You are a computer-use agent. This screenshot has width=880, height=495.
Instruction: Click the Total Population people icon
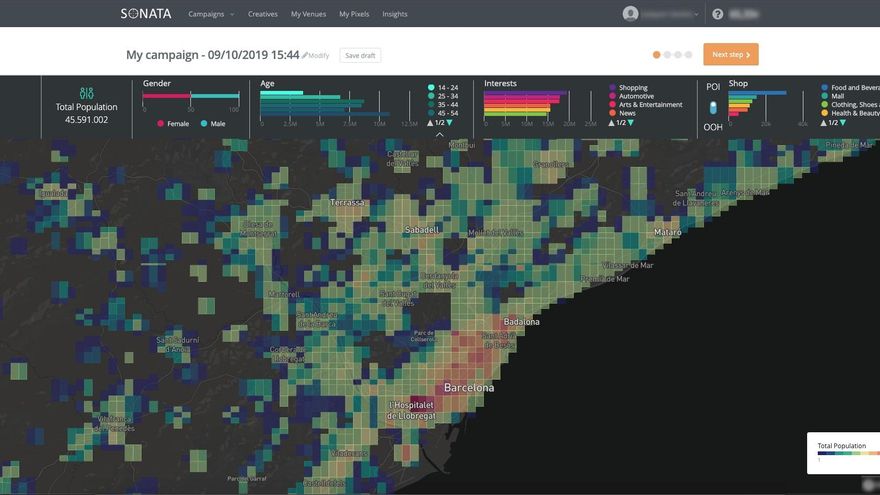click(86, 93)
